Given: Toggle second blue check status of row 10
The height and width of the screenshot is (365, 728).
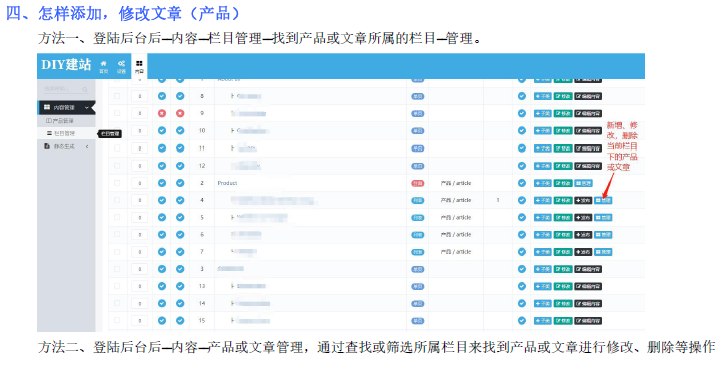Looking at the screenshot, I should coord(180,130).
